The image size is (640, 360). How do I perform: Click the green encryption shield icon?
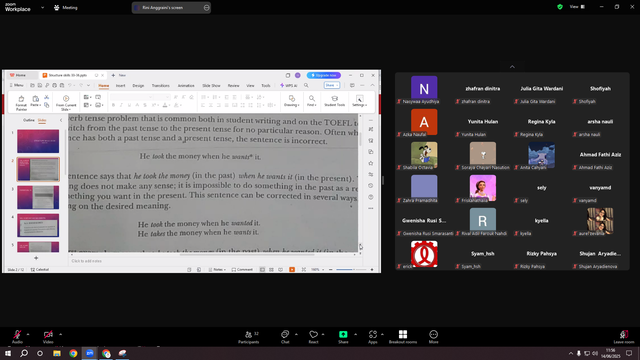[560, 7]
